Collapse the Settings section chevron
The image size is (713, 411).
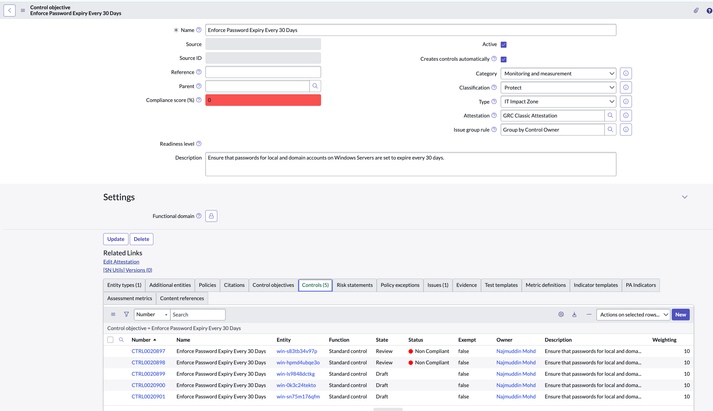pos(684,197)
